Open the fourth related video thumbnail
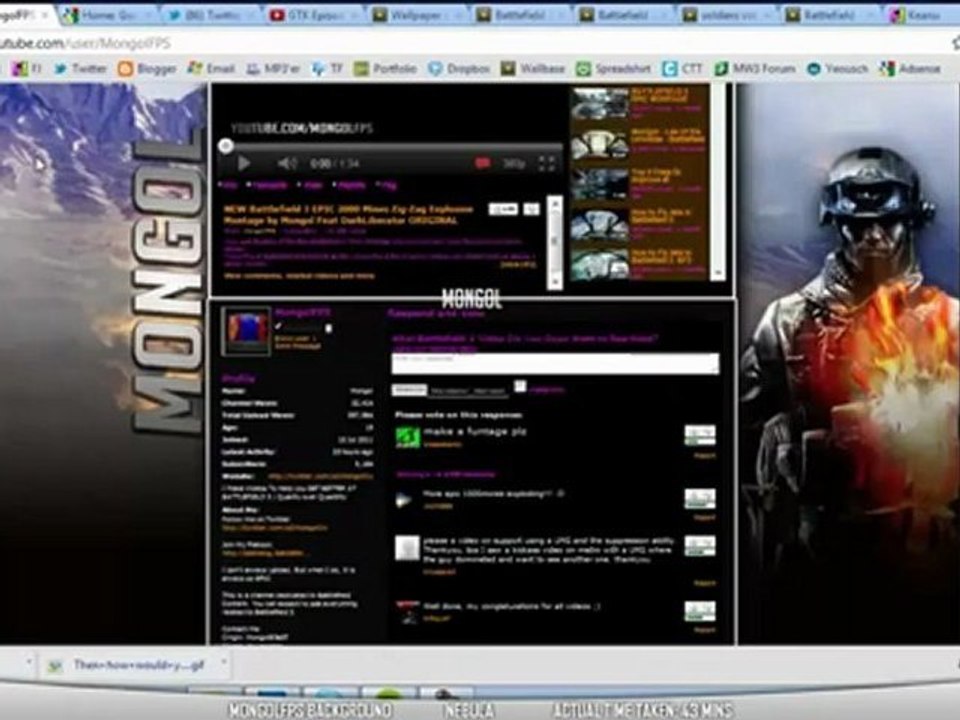The width and height of the screenshot is (960, 720). tap(599, 224)
